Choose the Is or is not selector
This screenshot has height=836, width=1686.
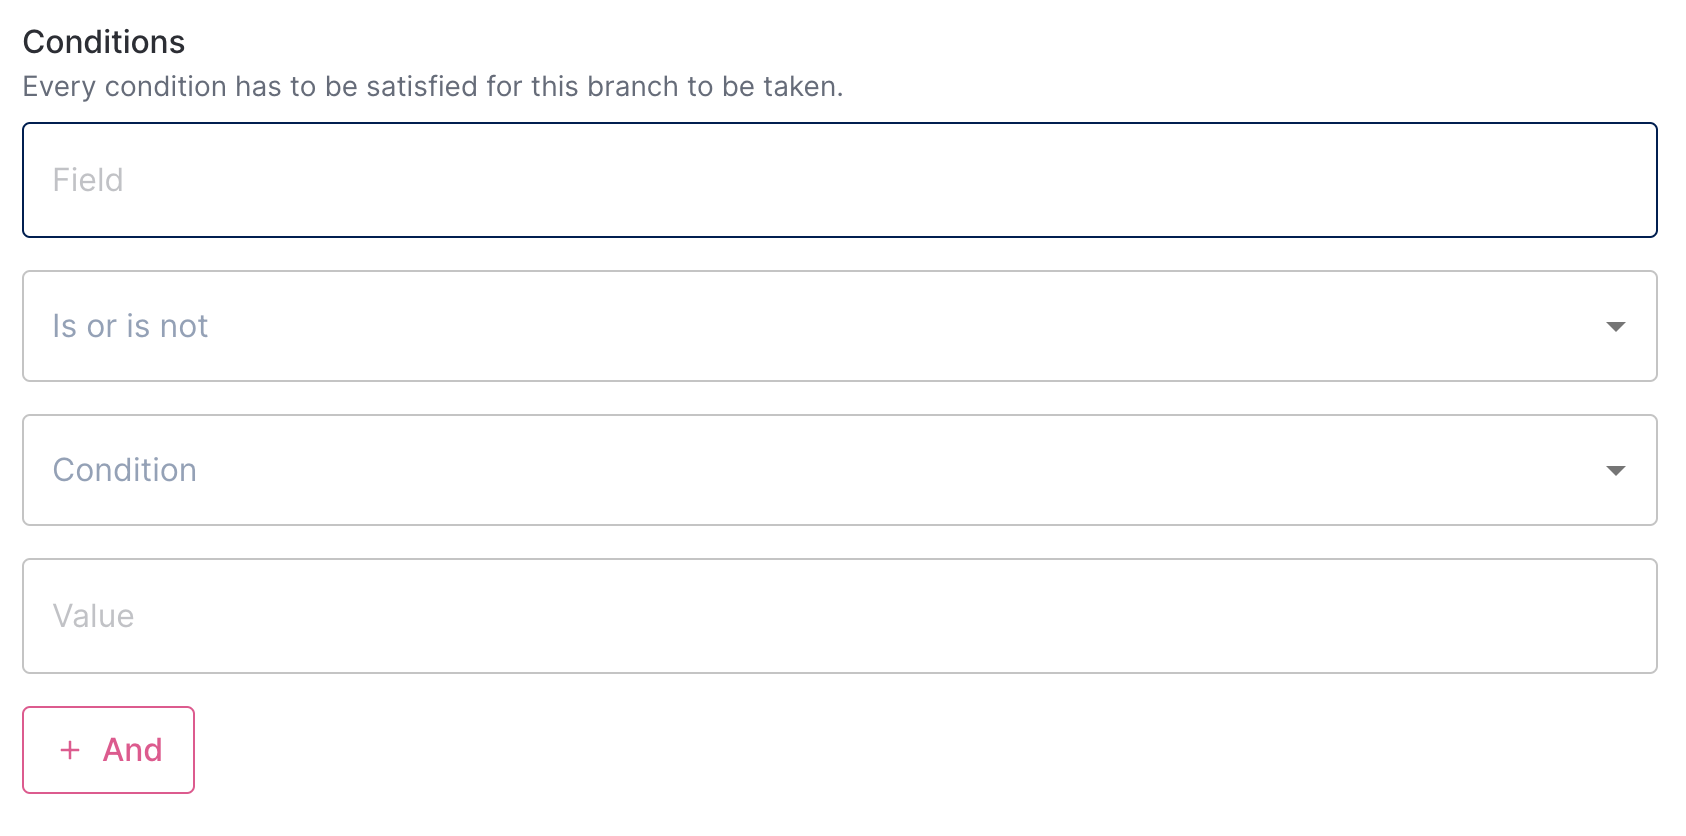(x=839, y=326)
